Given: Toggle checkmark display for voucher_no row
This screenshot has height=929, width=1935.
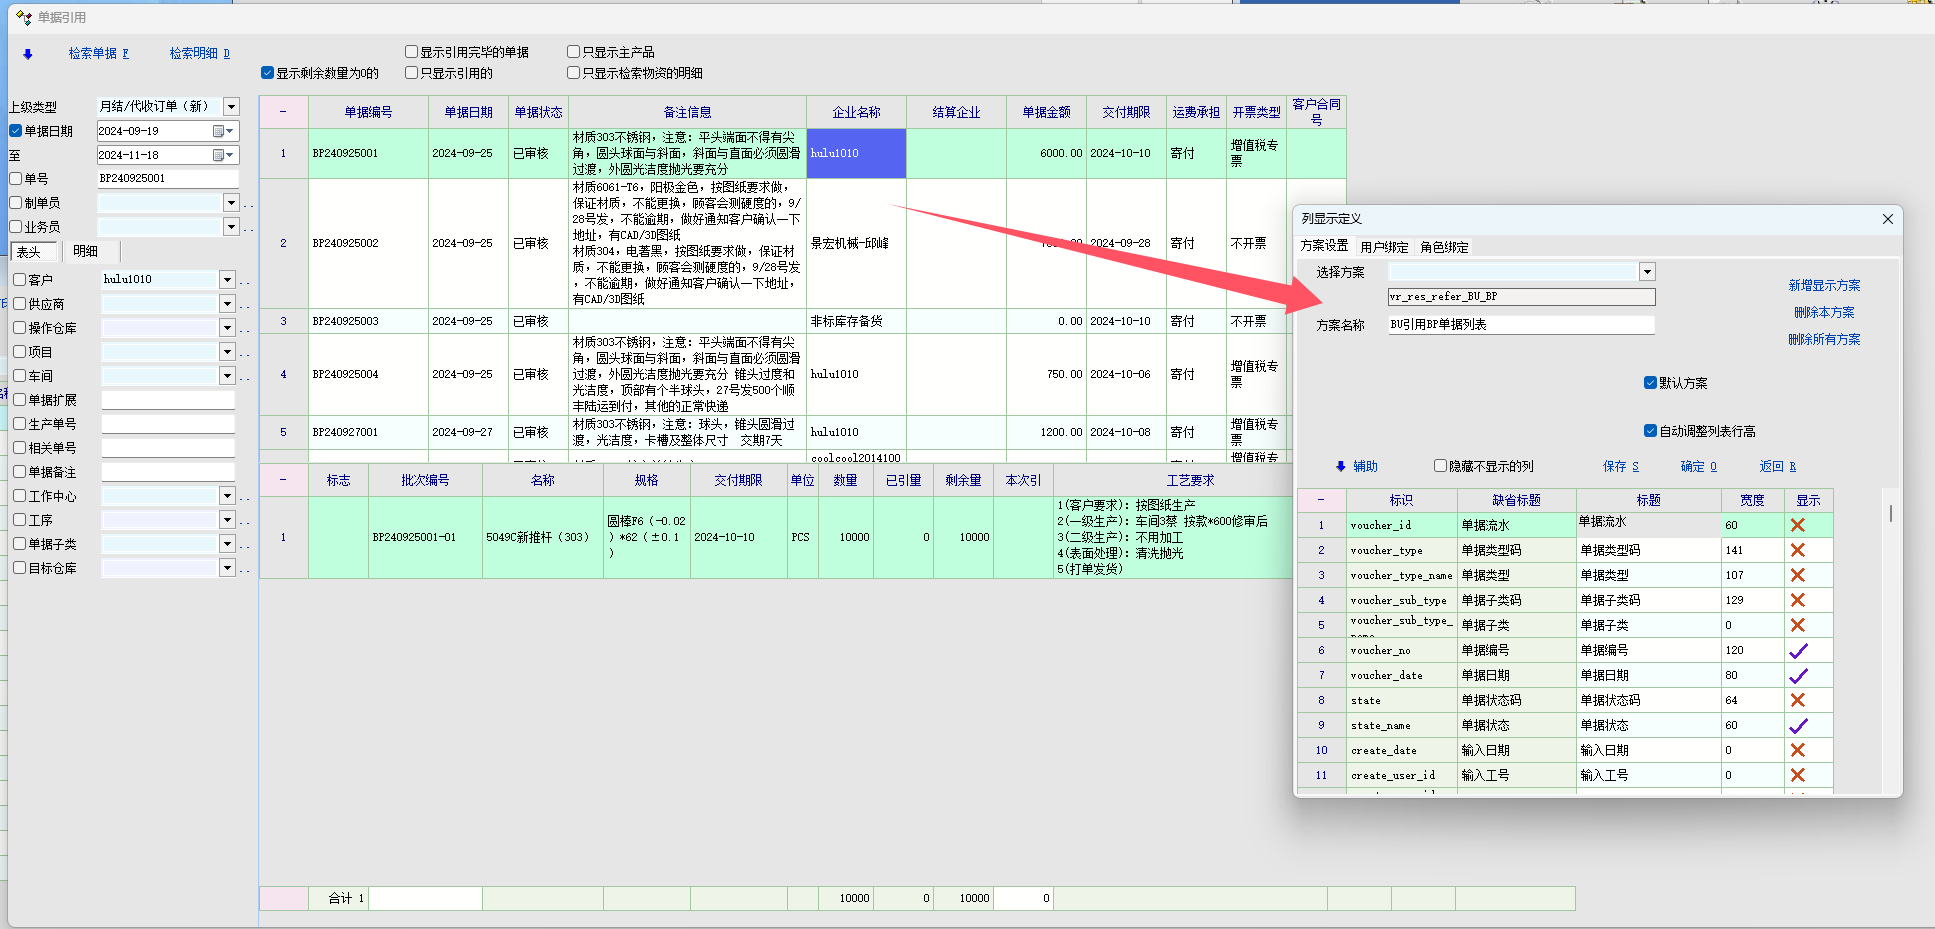Looking at the screenshot, I should [1797, 650].
